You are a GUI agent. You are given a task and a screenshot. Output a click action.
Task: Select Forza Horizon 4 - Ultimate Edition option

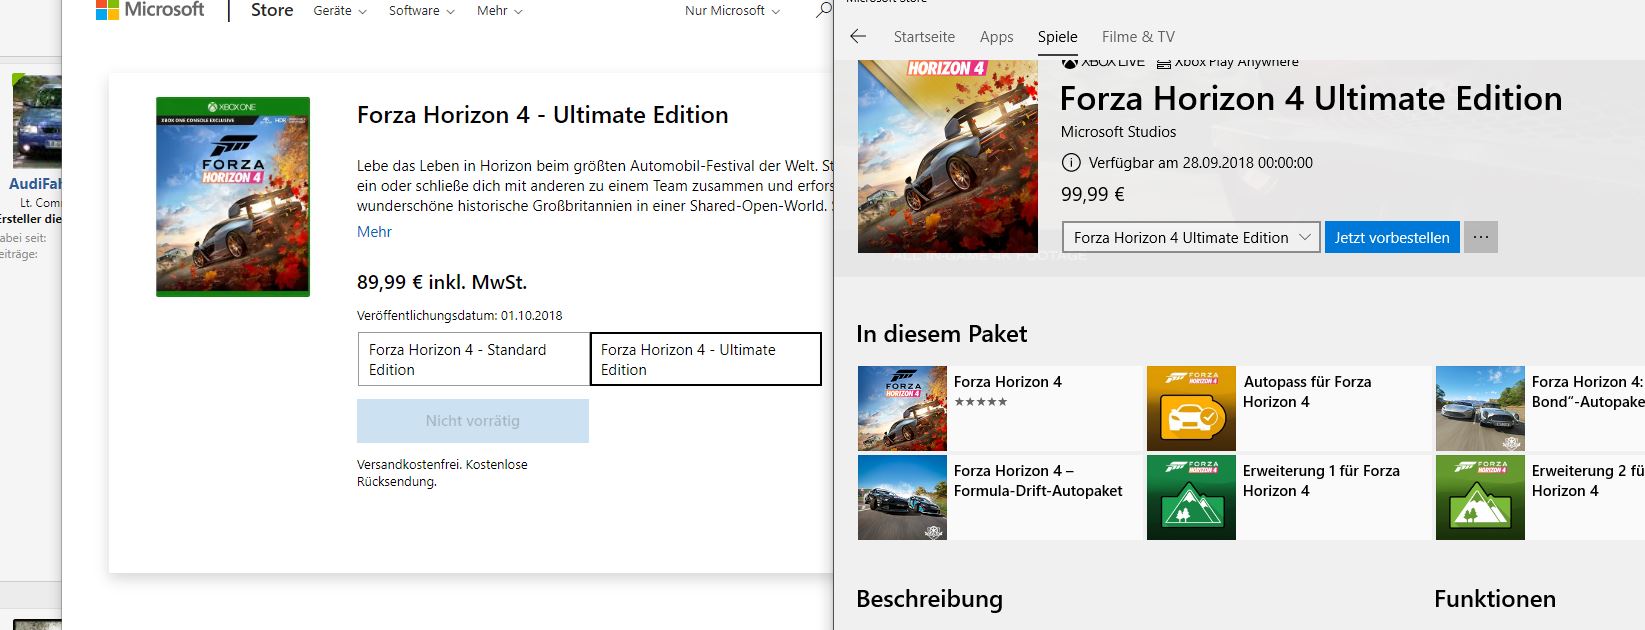[706, 359]
